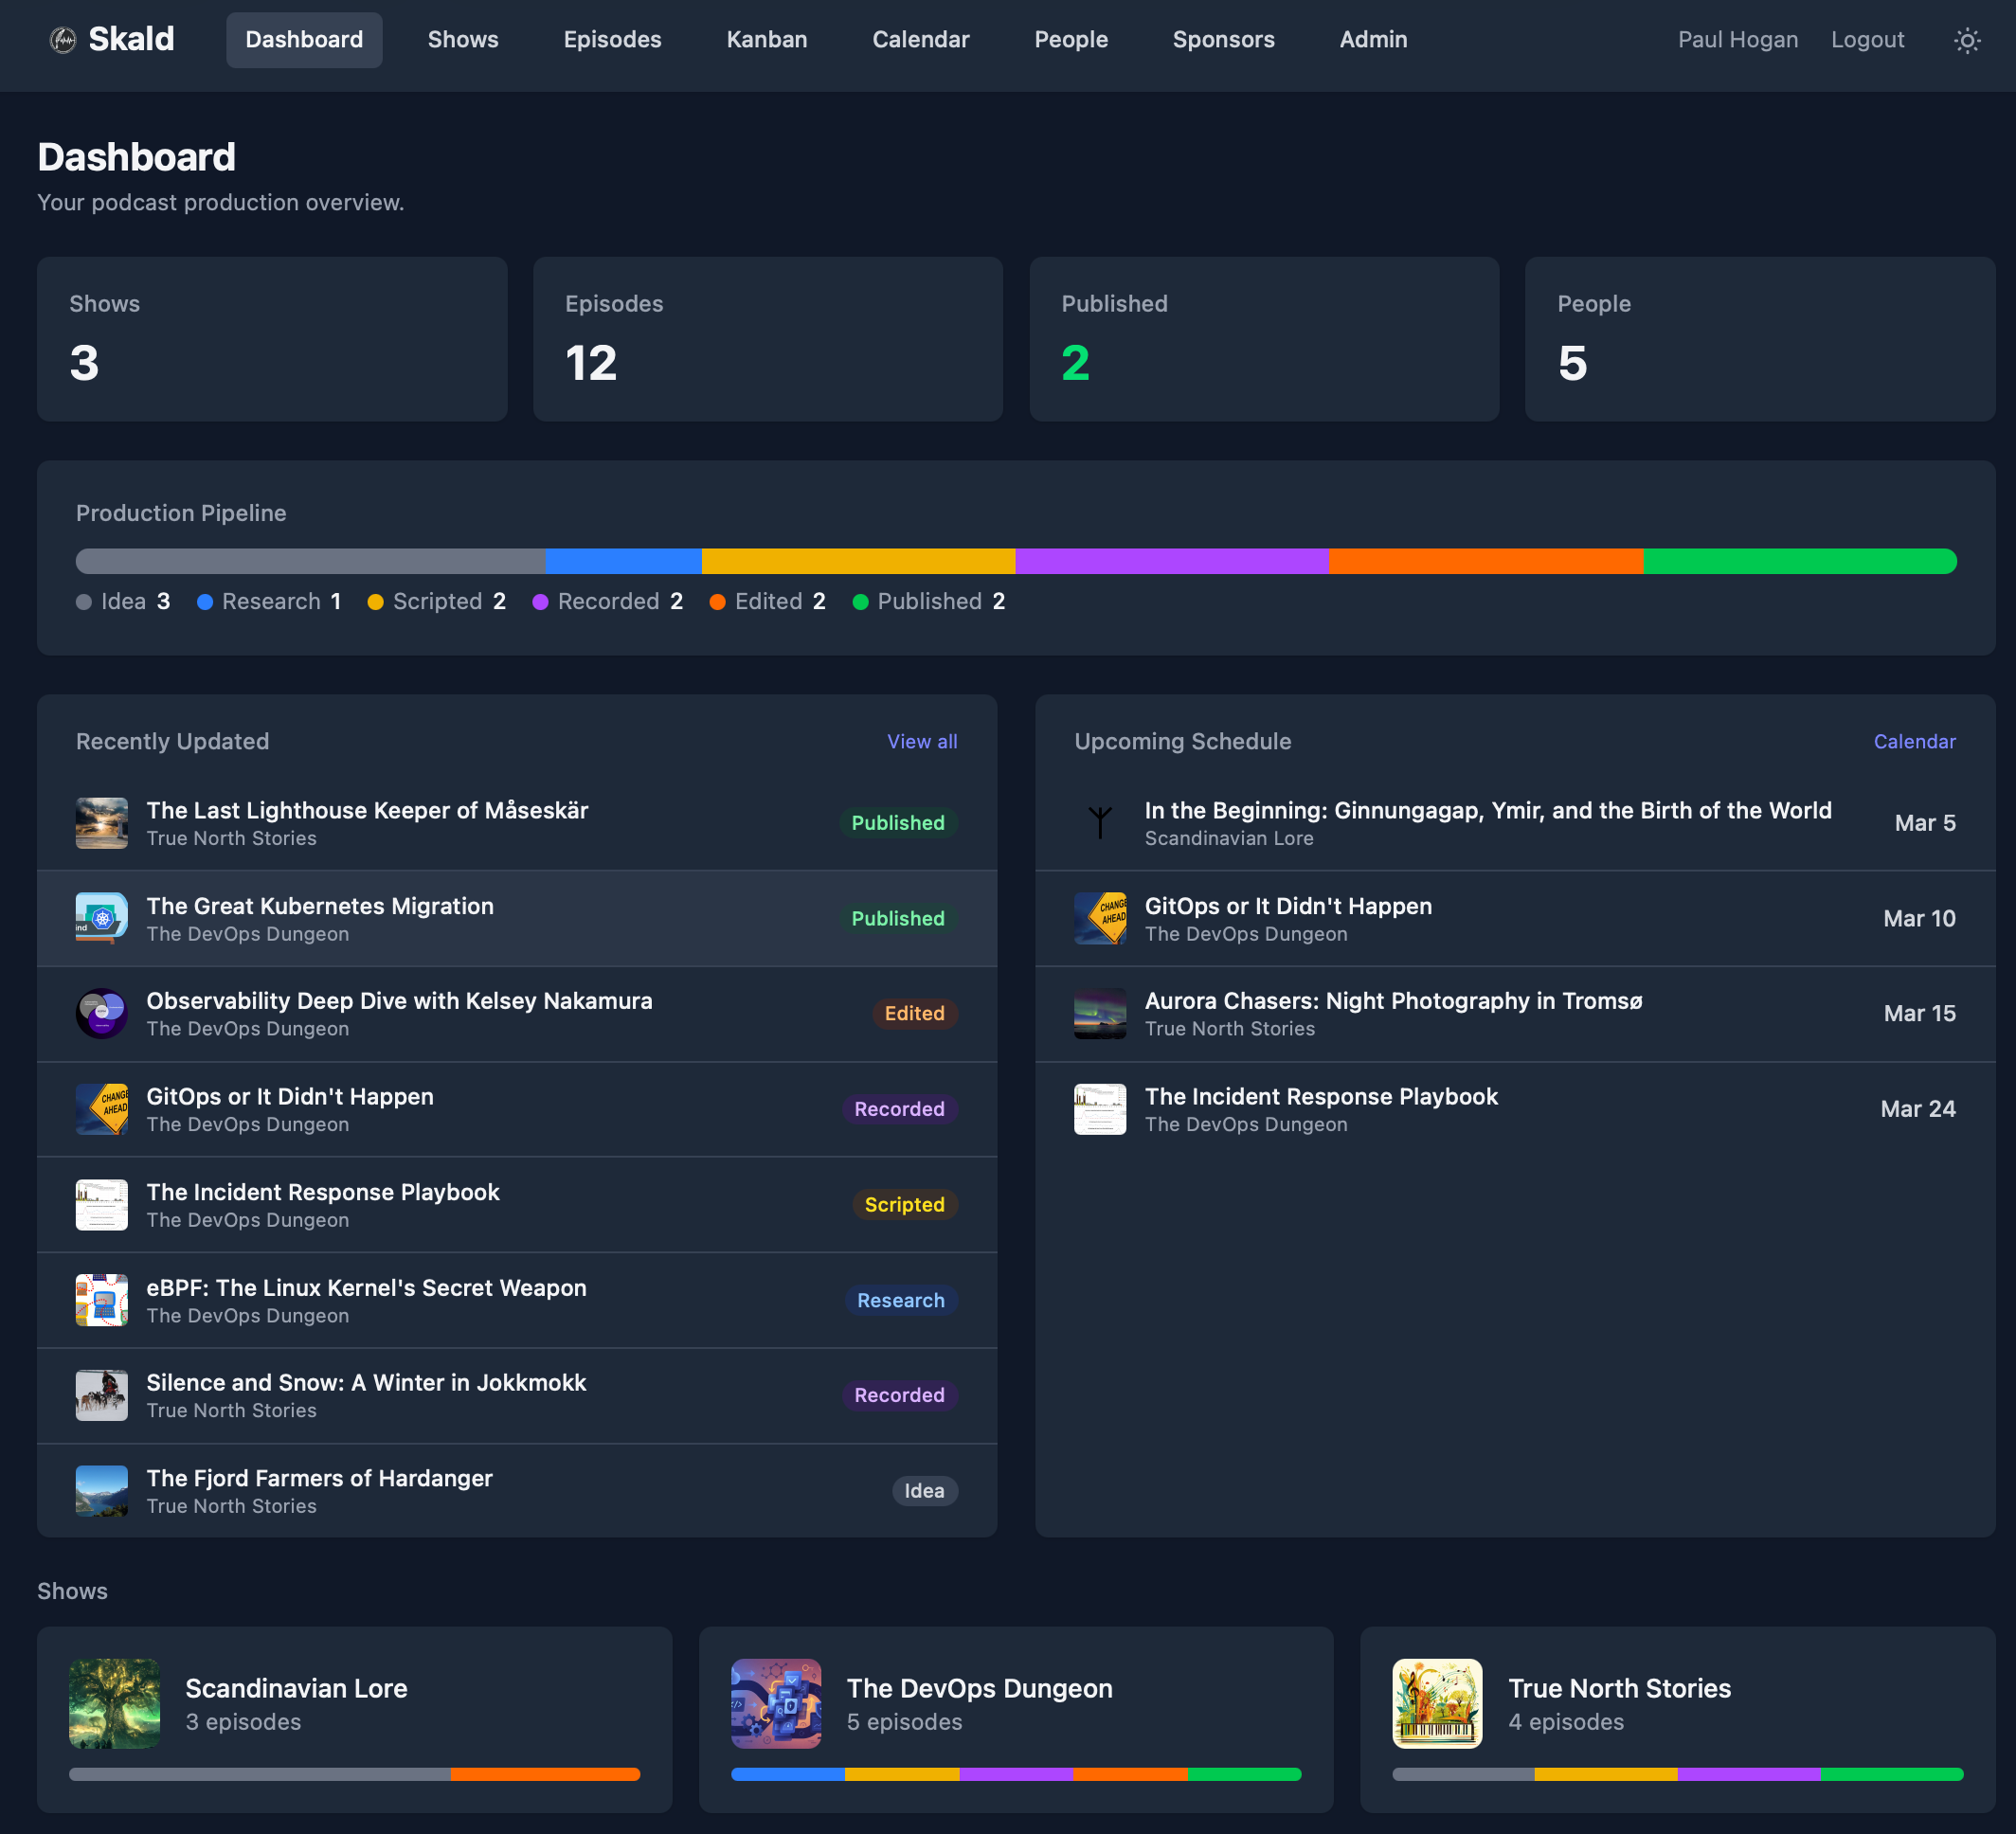Toggle the Published filter in the pipeline legend

[929, 601]
